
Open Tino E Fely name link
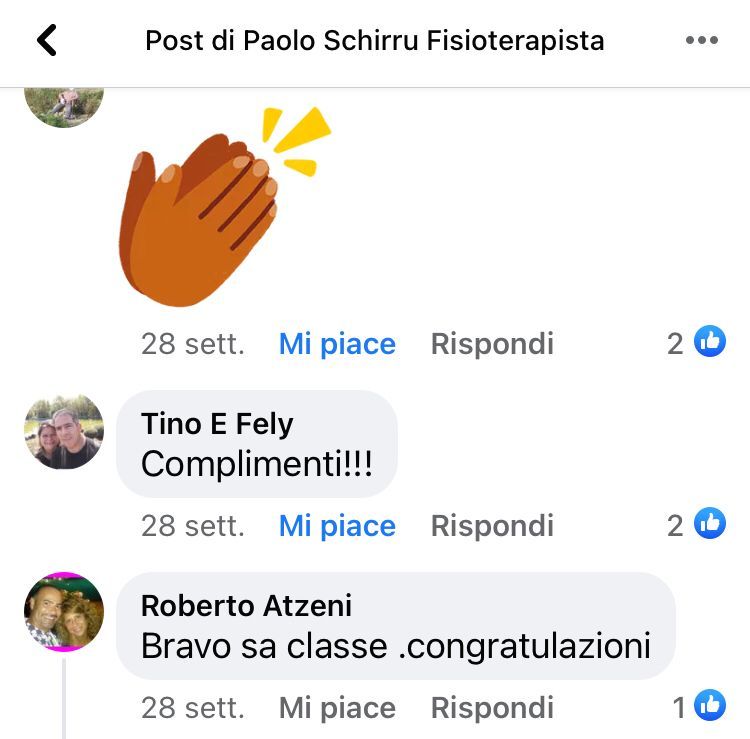[x=217, y=424]
